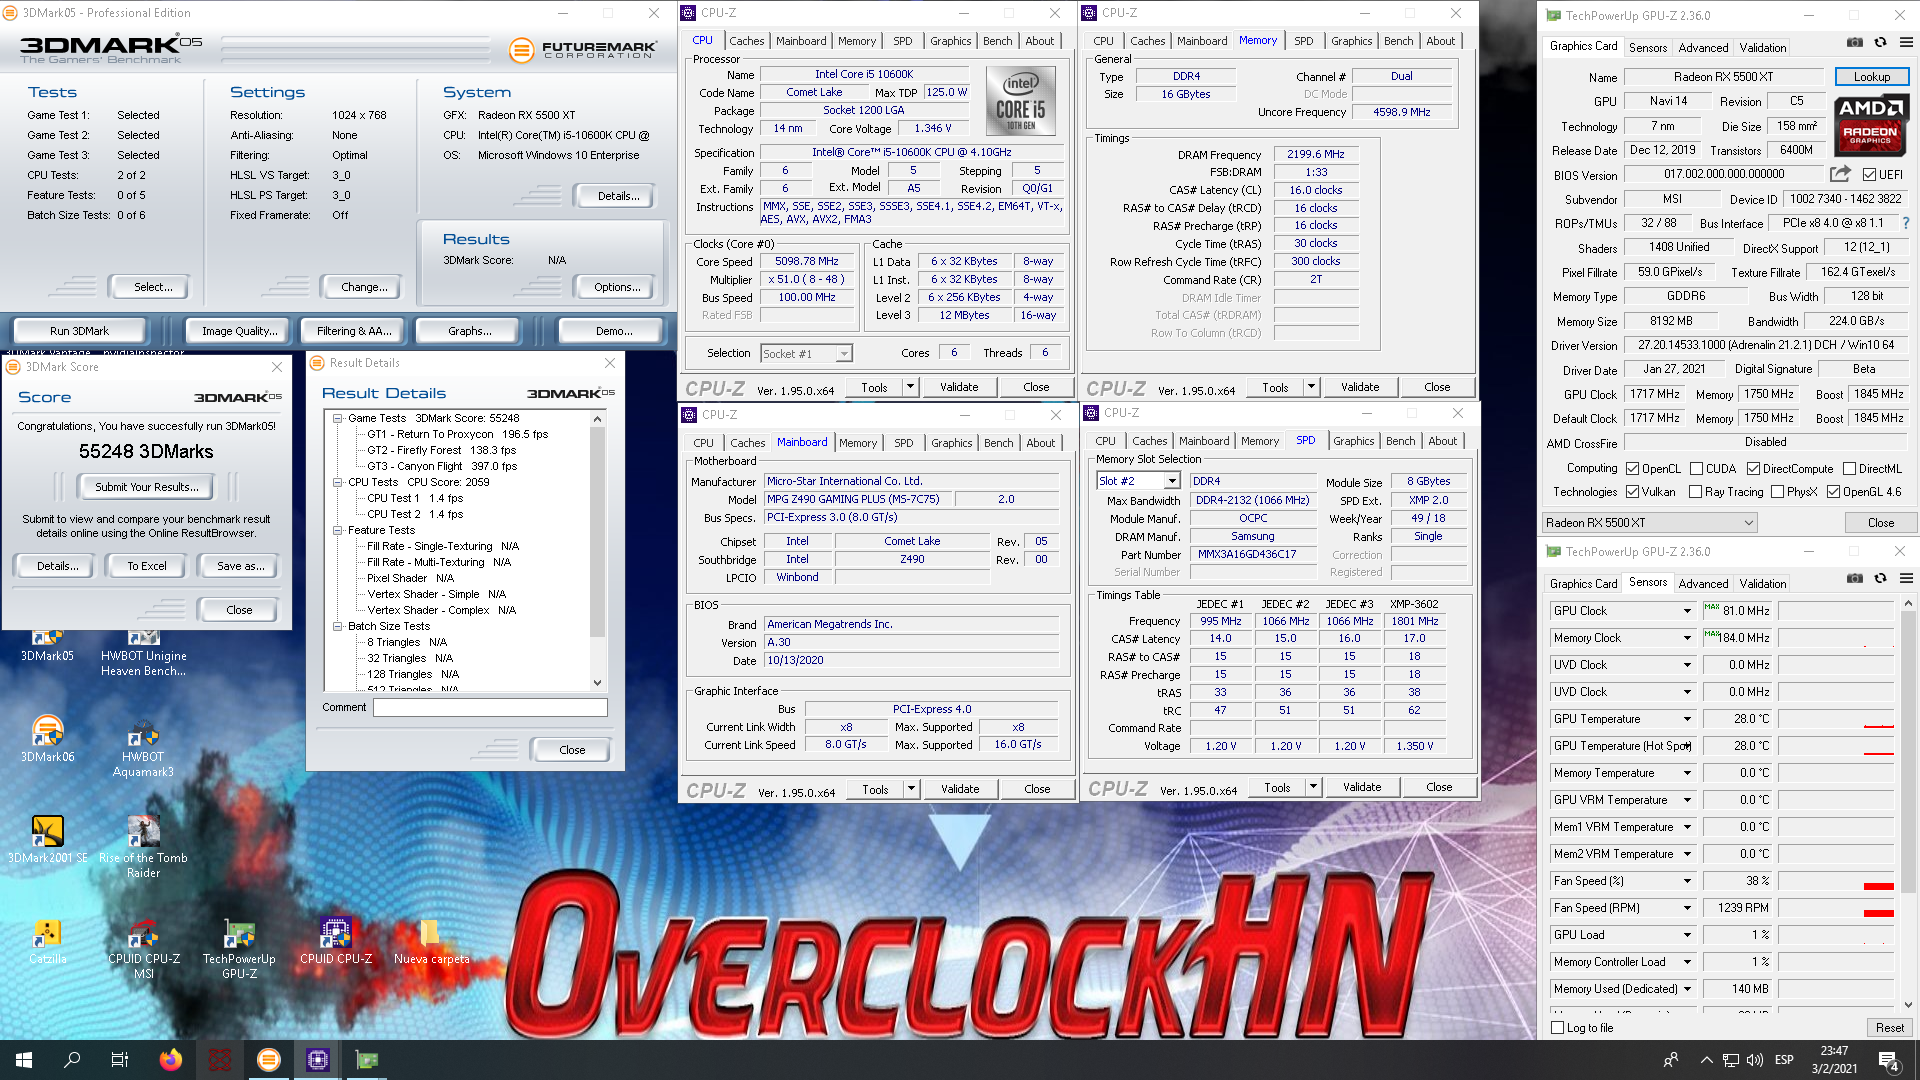Click the Comment input field
This screenshot has width=1920, height=1080.
pyautogui.click(x=490, y=708)
